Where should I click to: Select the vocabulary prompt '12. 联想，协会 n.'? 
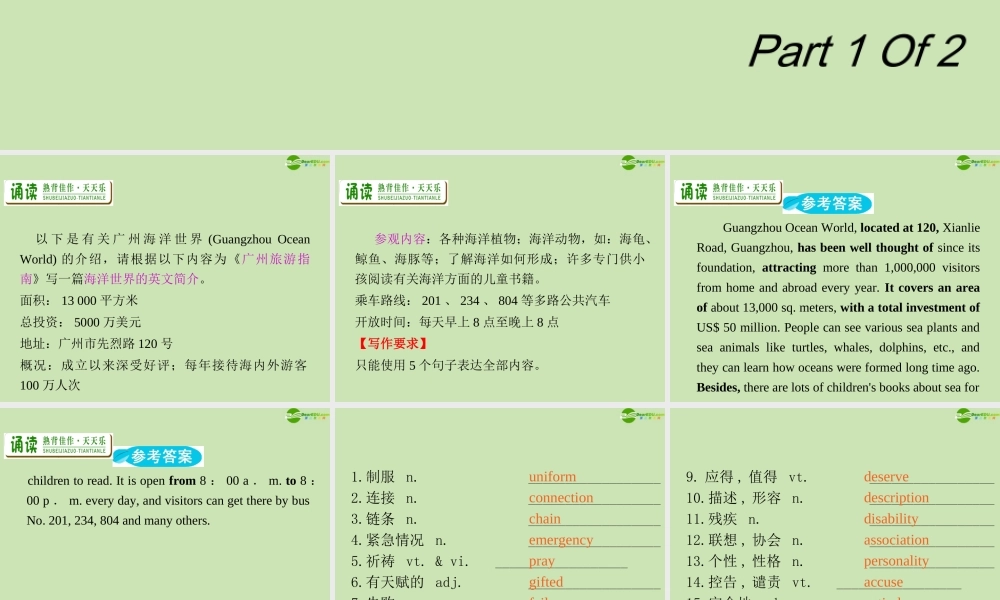pyautogui.click(x=744, y=540)
